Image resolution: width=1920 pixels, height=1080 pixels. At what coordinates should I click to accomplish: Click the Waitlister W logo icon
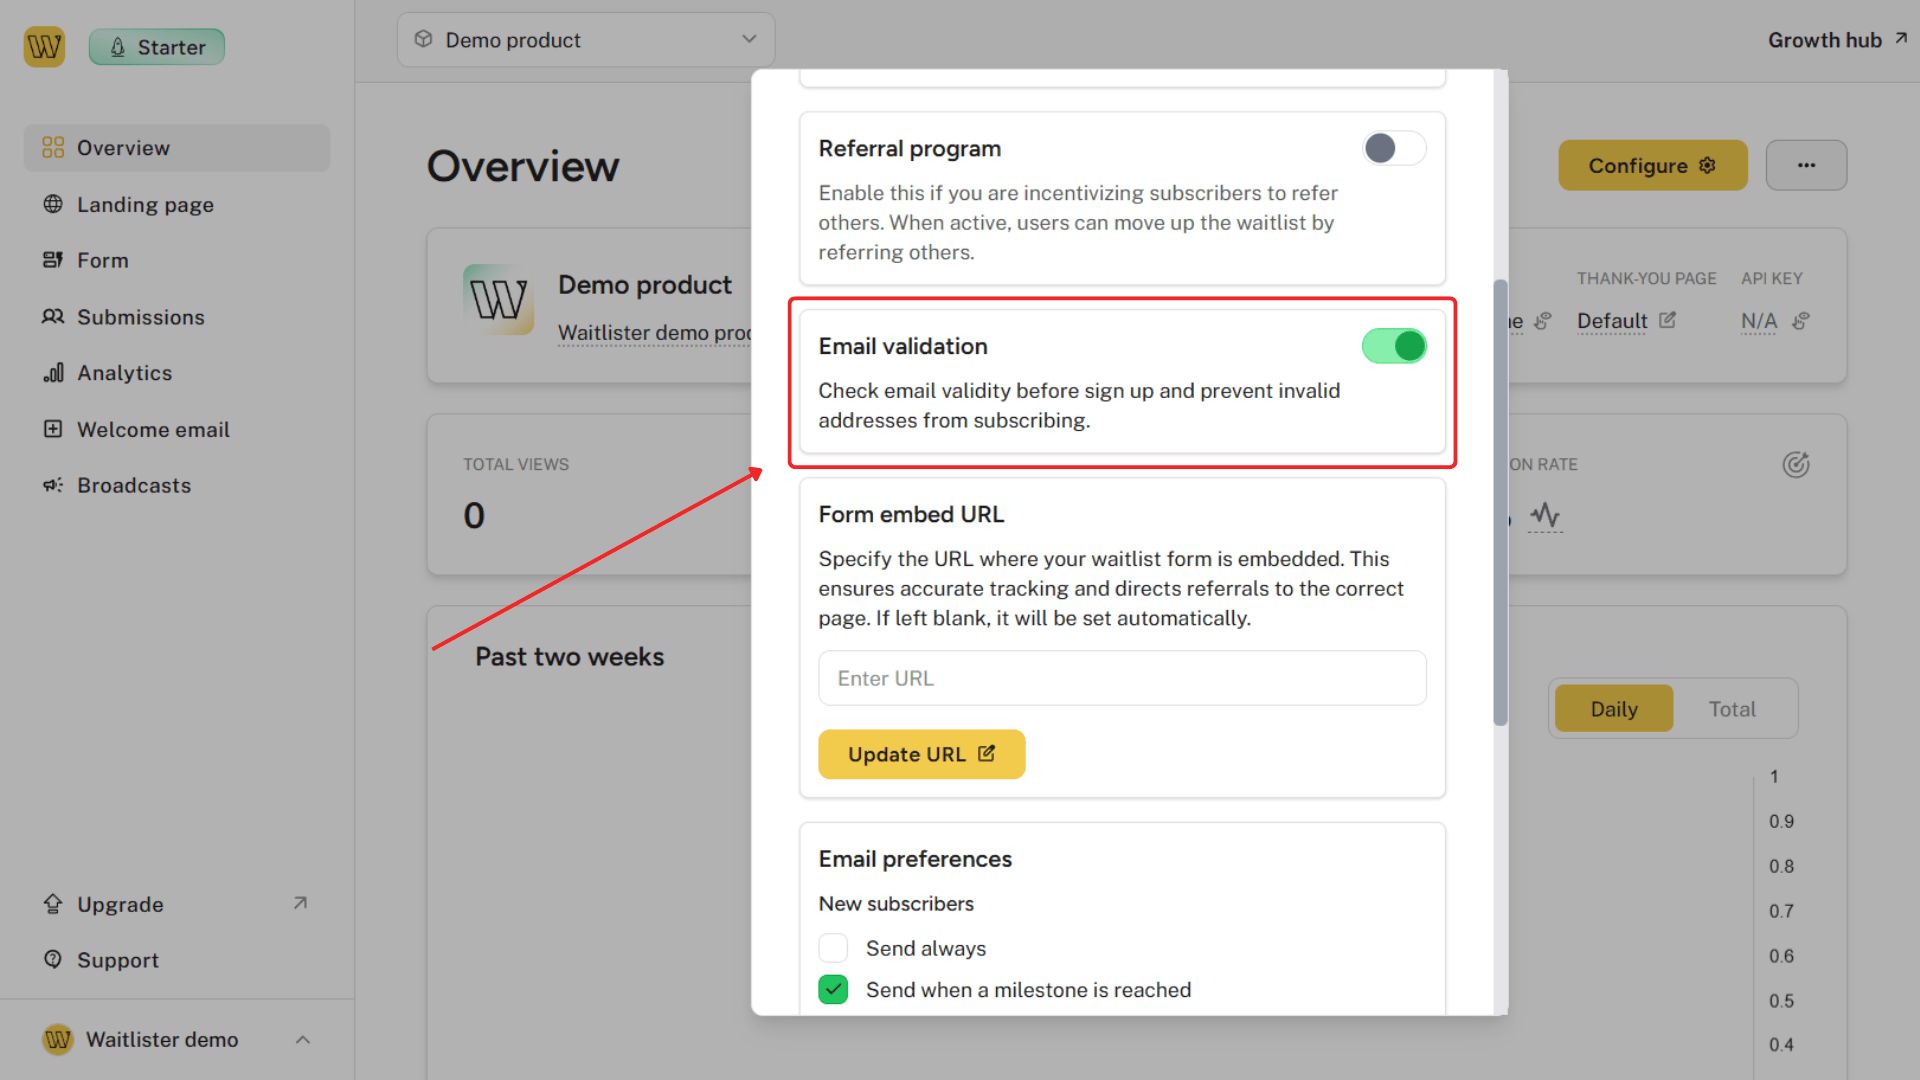point(44,46)
